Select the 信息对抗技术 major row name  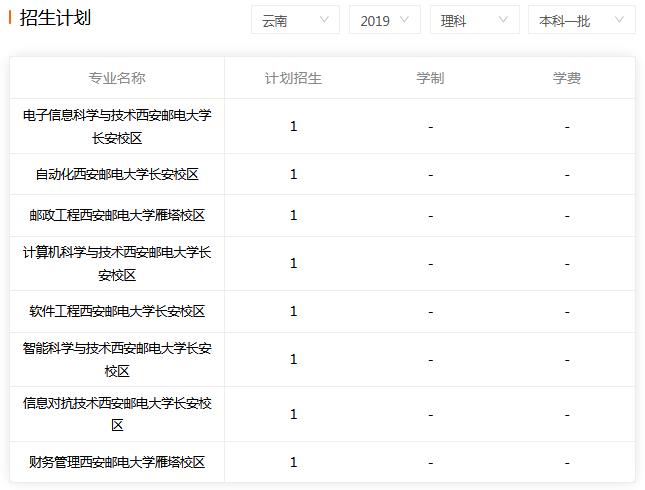[x=117, y=414]
